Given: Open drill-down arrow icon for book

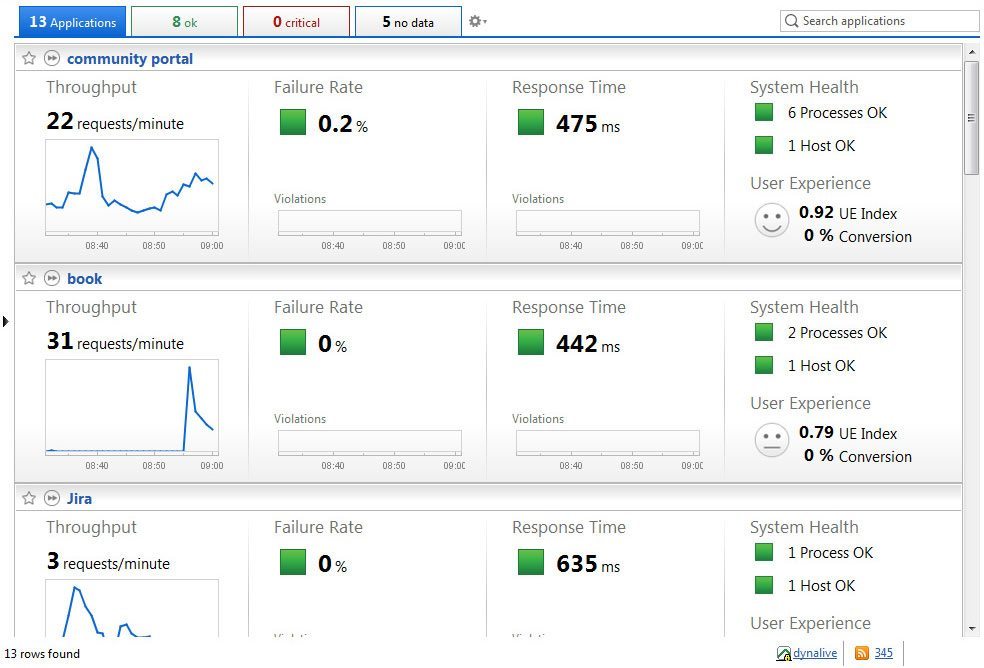Looking at the screenshot, I should tap(52, 278).
